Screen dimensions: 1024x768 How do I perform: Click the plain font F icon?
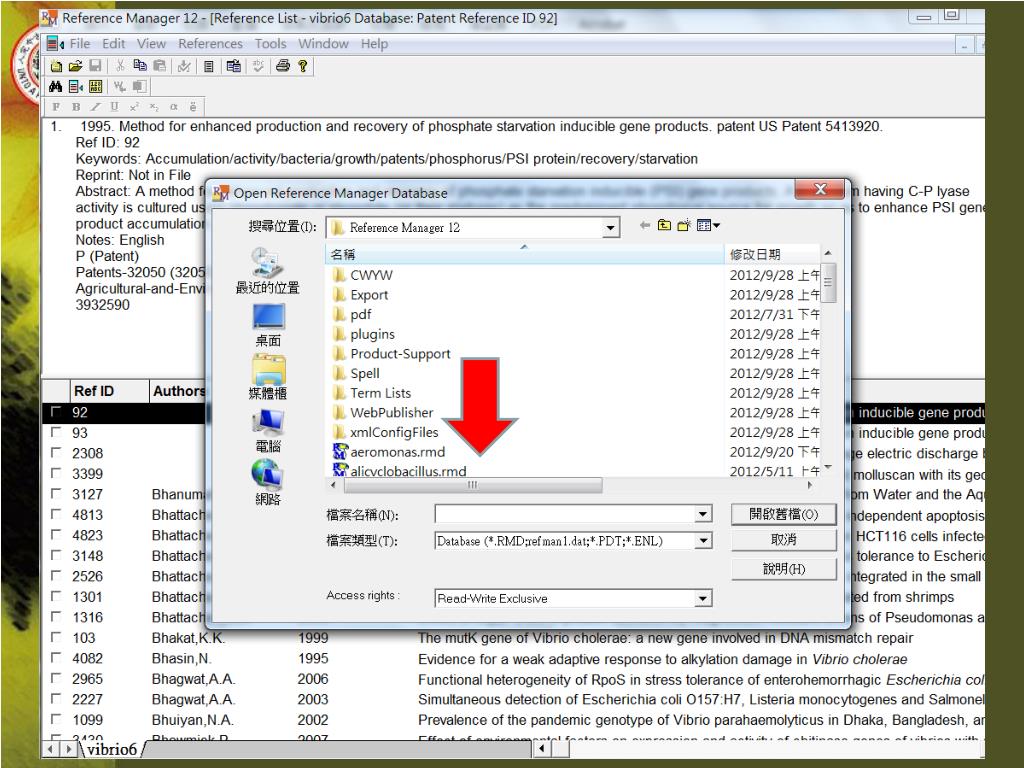click(x=56, y=107)
